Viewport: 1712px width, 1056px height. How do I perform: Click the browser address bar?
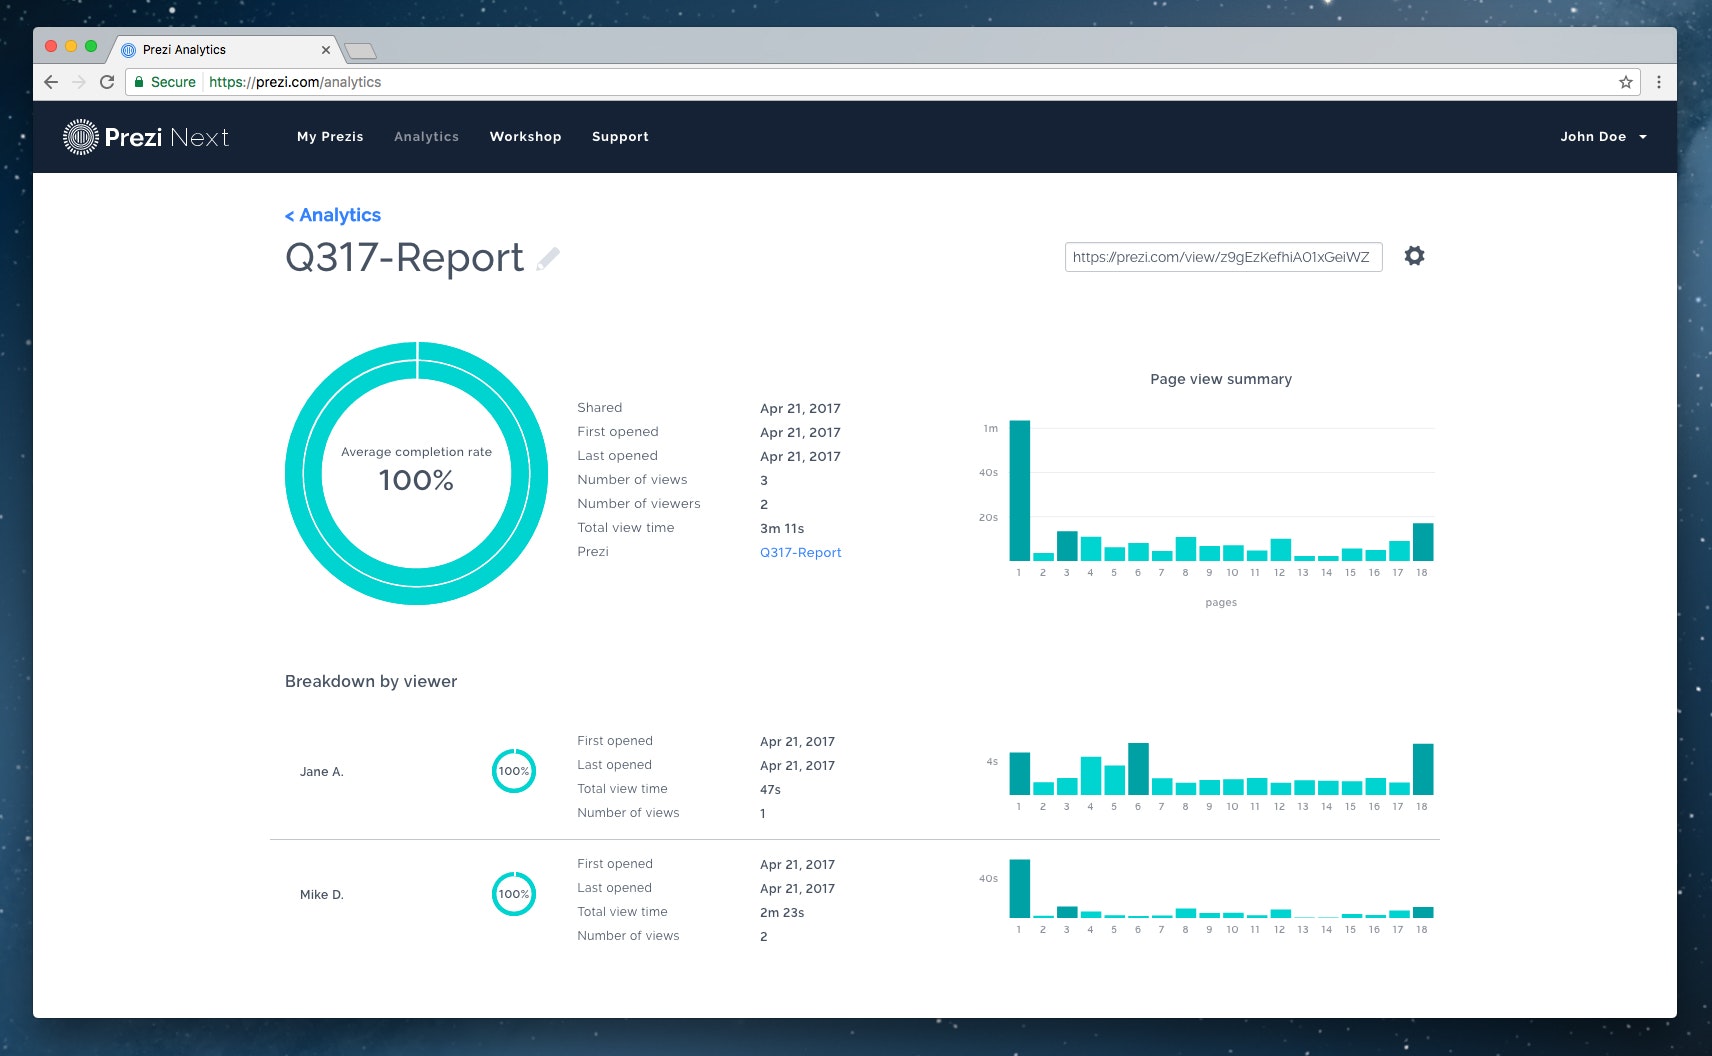pyautogui.click(x=880, y=82)
